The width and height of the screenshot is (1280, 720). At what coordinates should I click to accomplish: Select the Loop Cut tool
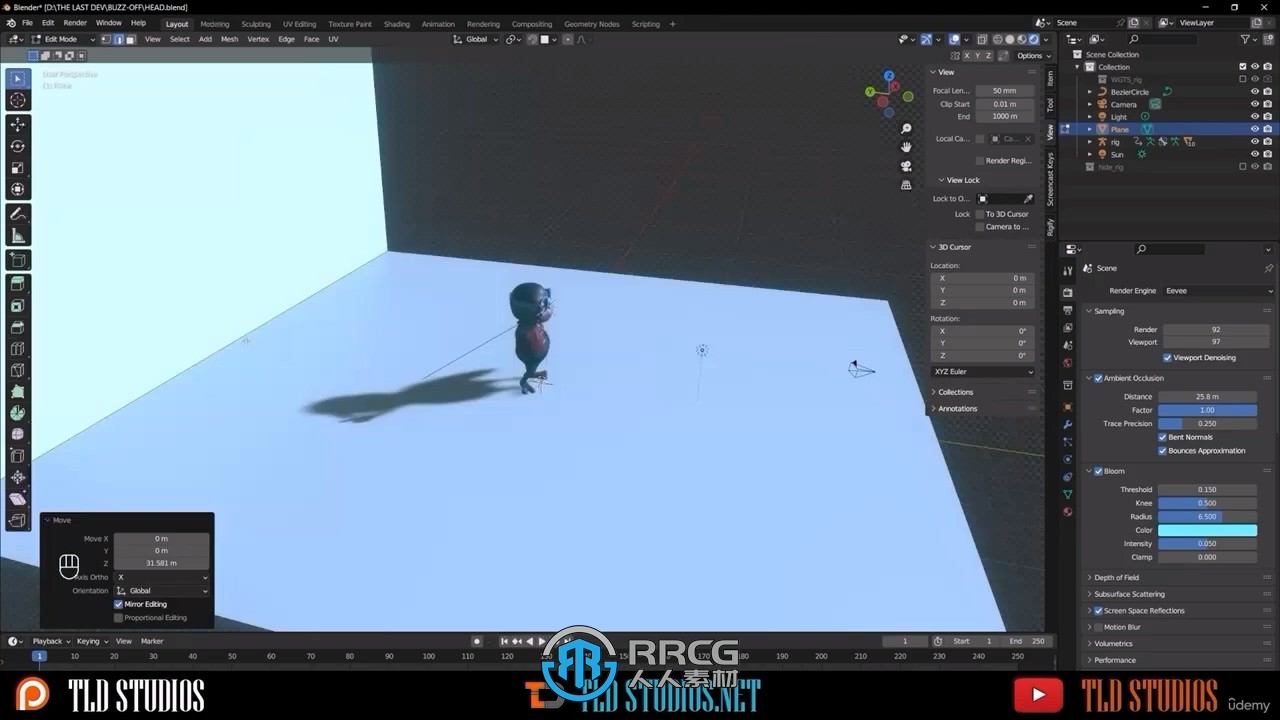click(18, 349)
